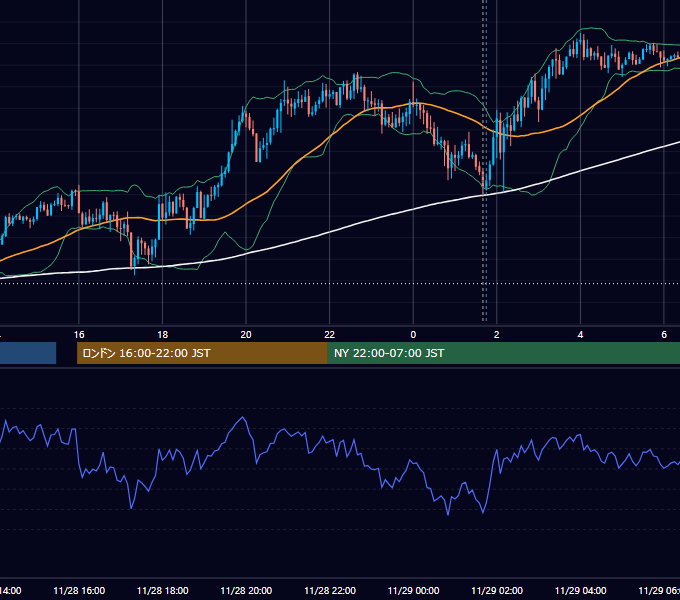Click hour label 22 on time axis
Screen dimensions: 680x600
[x=330, y=335]
